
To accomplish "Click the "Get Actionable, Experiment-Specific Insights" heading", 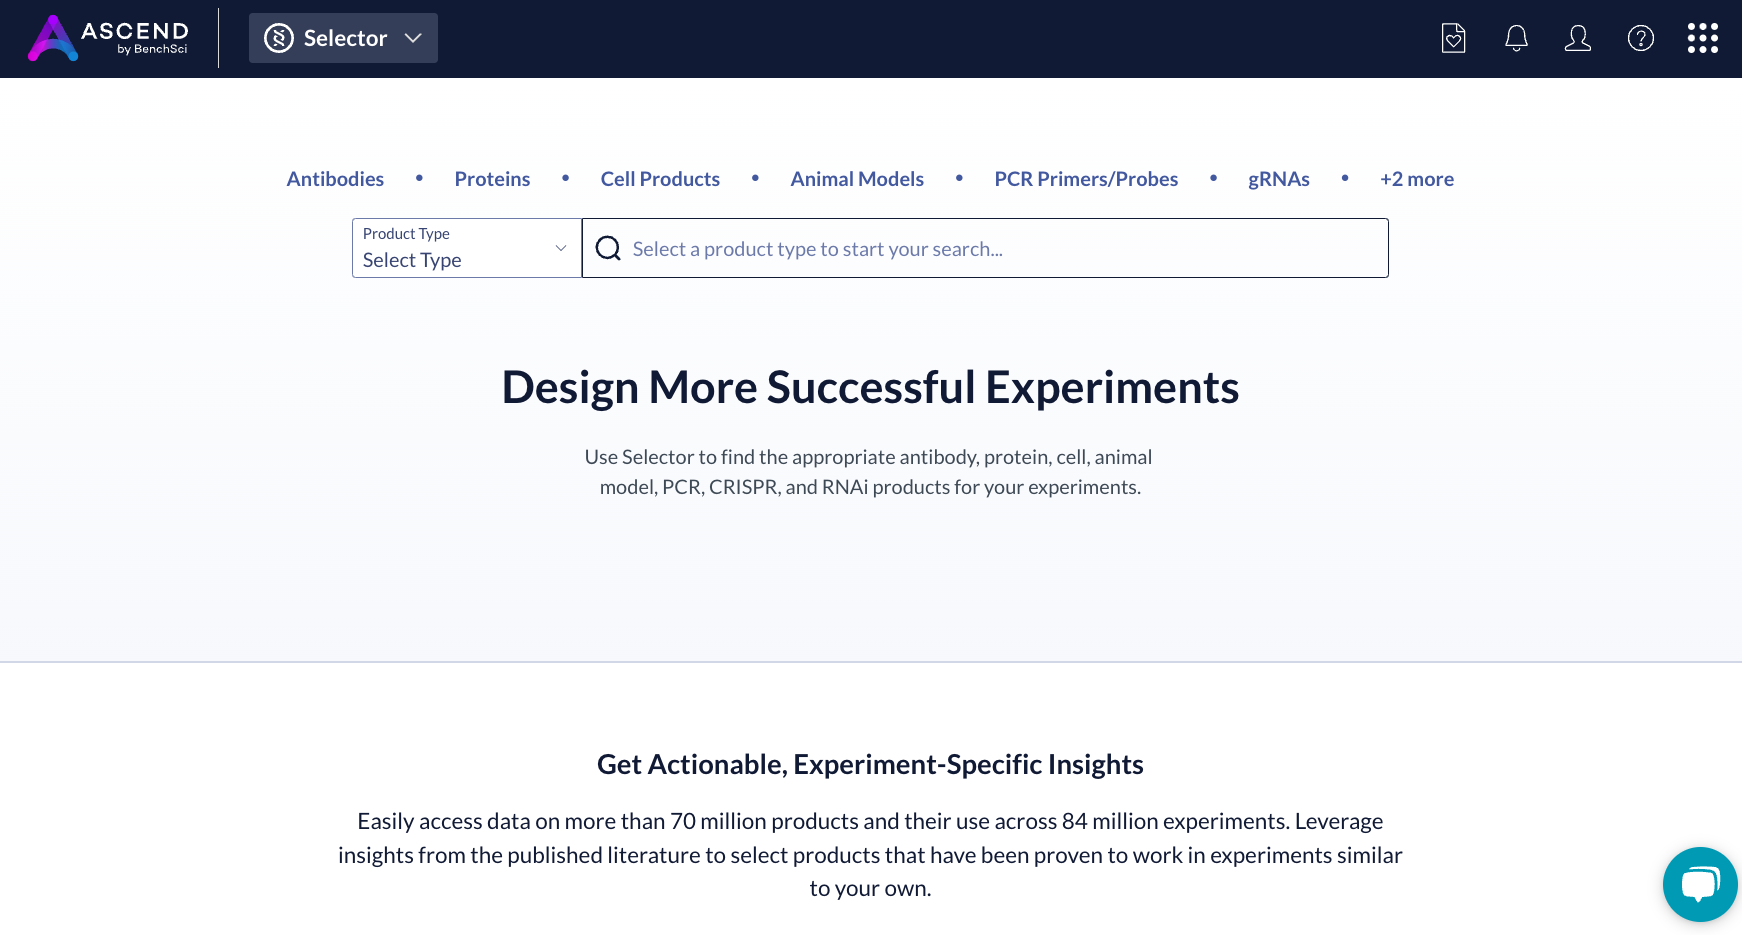I will coord(870,764).
